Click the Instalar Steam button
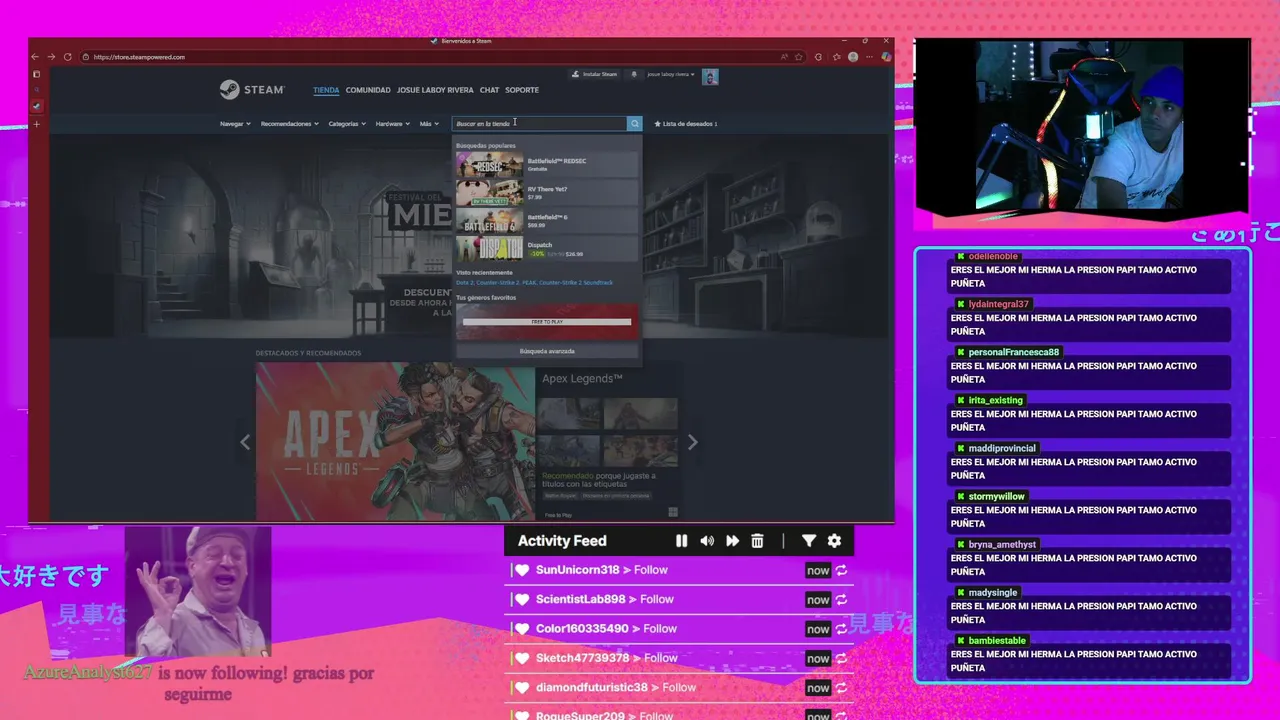The height and width of the screenshot is (720, 1280). [594, 74]
